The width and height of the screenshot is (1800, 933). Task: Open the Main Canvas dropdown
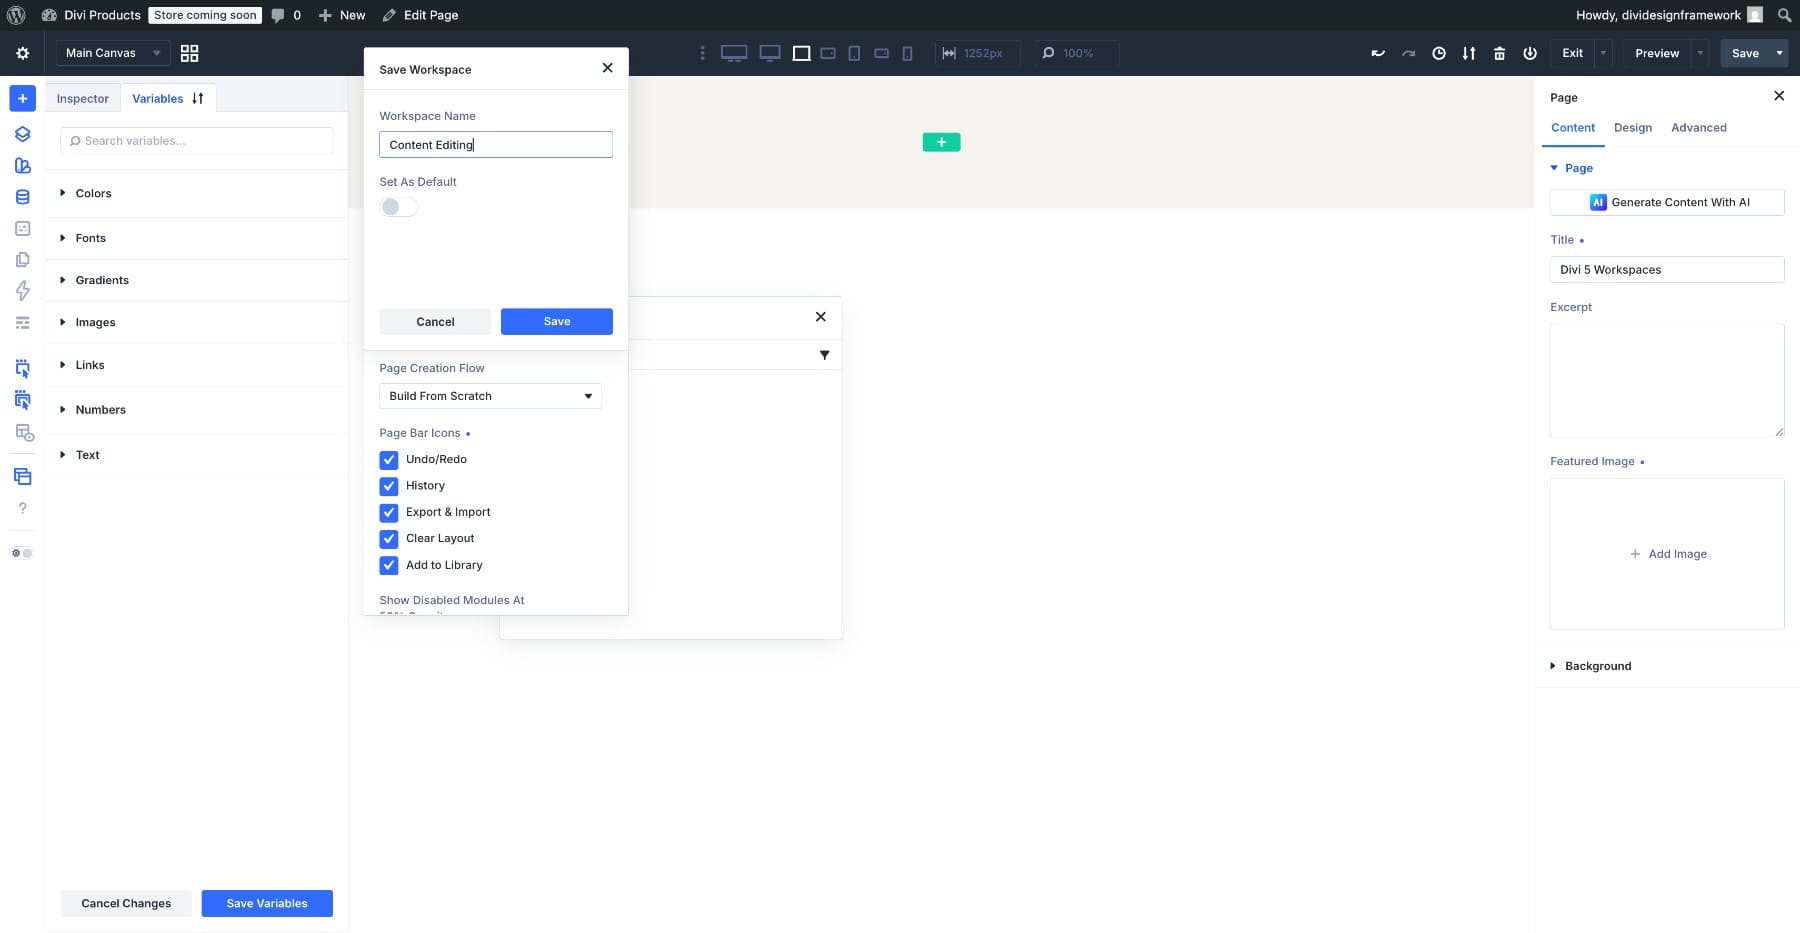[112, 53]
